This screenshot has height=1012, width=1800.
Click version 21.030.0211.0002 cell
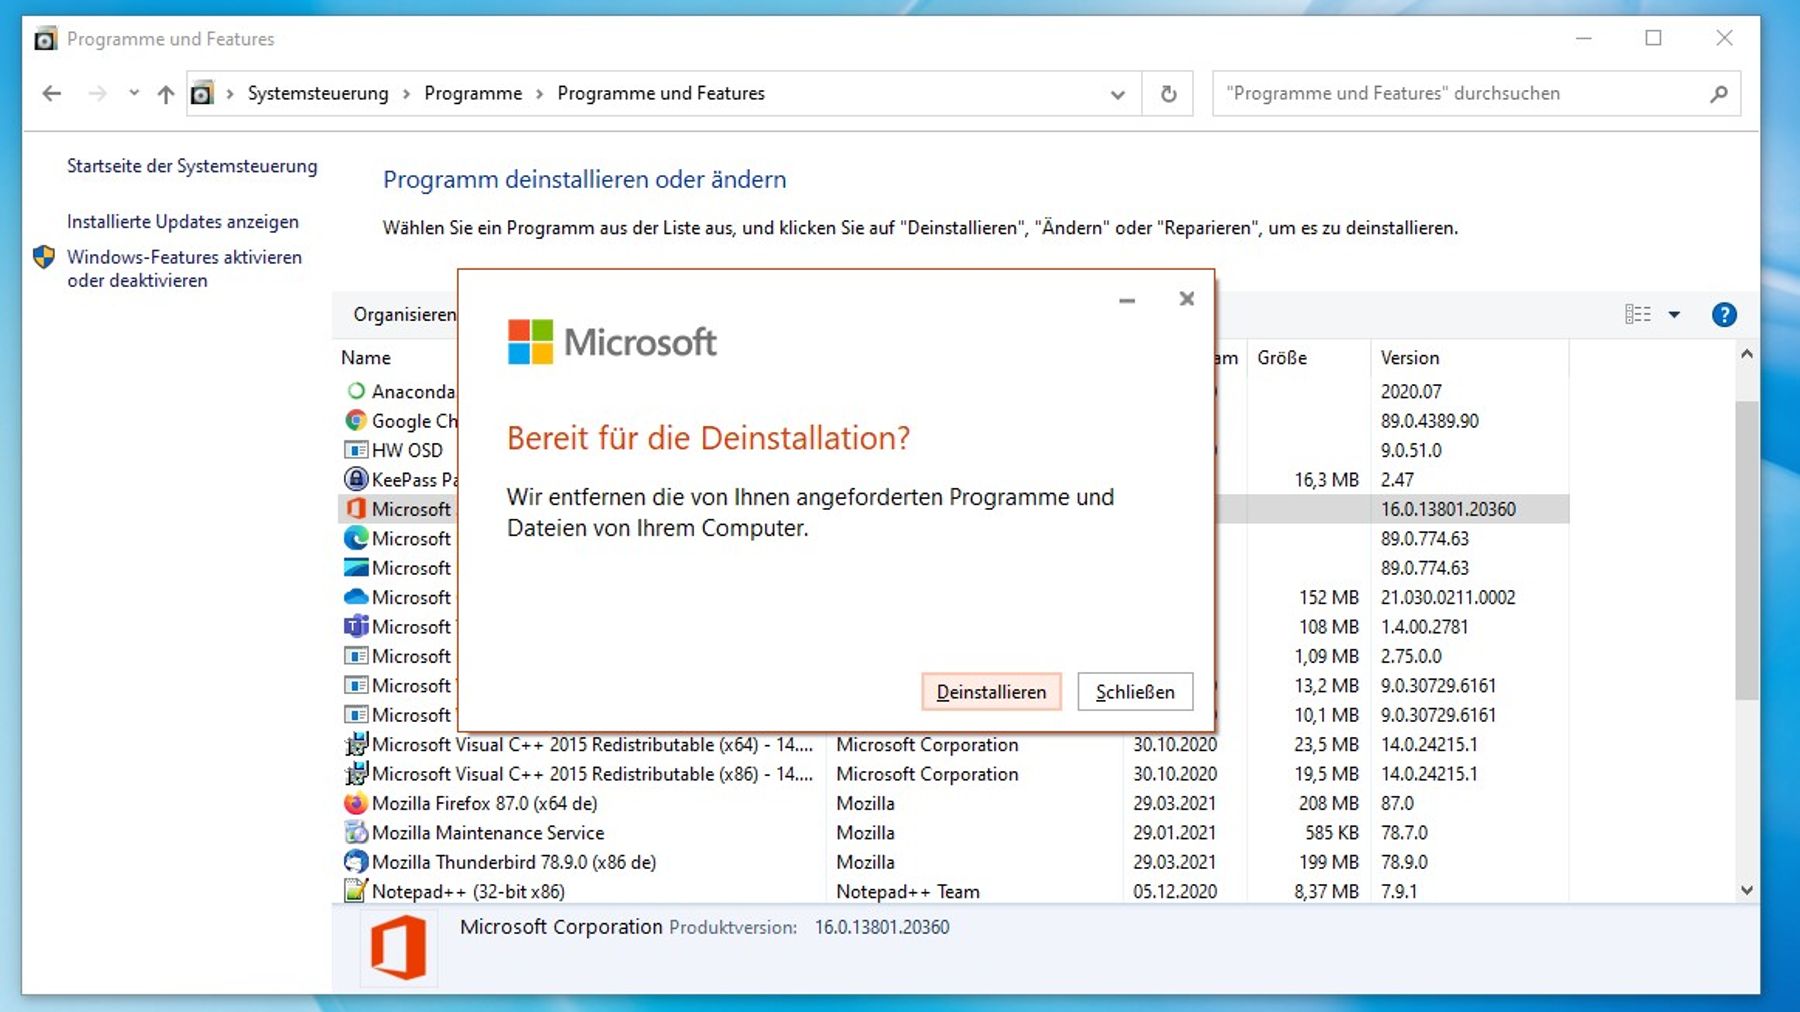click(x=1448, y=597)
